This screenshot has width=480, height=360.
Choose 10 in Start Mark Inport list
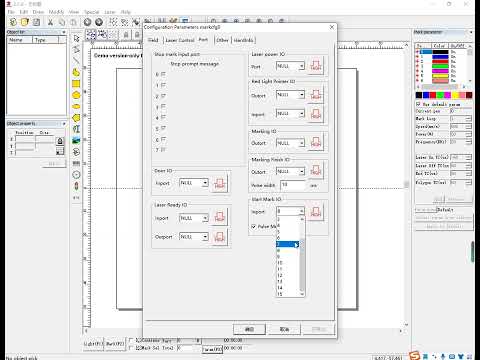click(x=288, y=263)
